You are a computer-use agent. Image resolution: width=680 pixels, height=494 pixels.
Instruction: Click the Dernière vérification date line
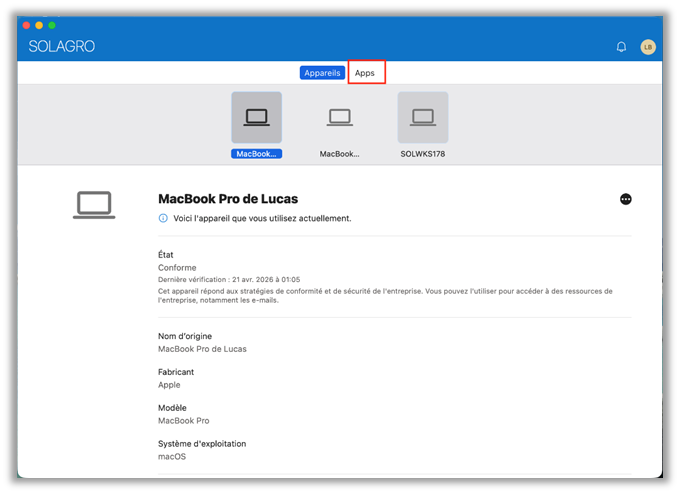pos(229,279)
